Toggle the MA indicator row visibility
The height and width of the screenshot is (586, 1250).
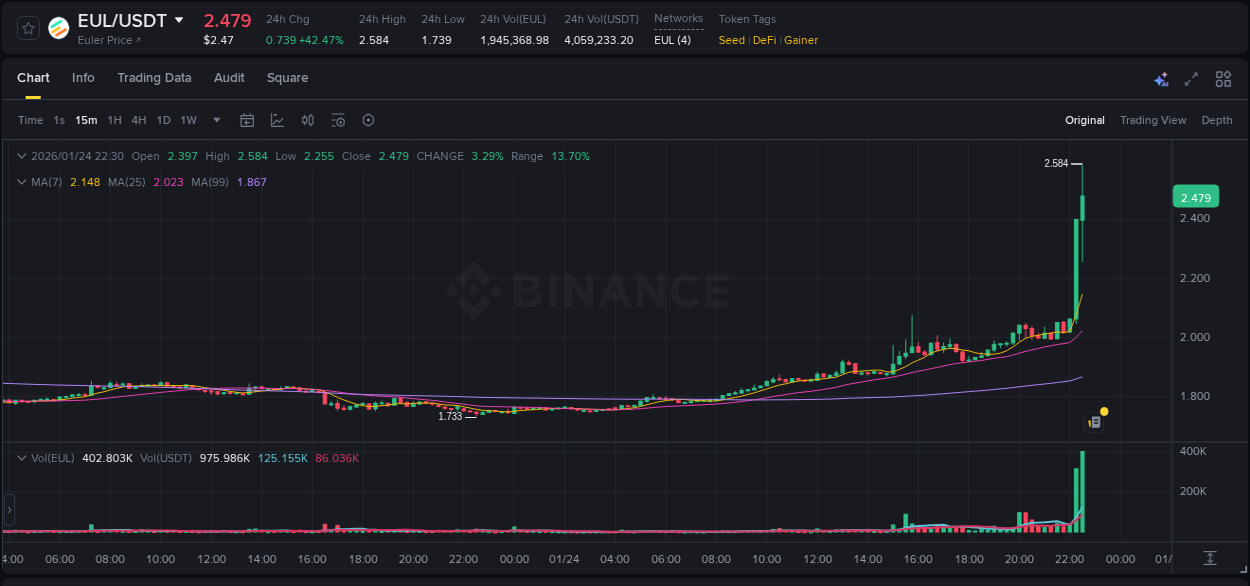22,182
